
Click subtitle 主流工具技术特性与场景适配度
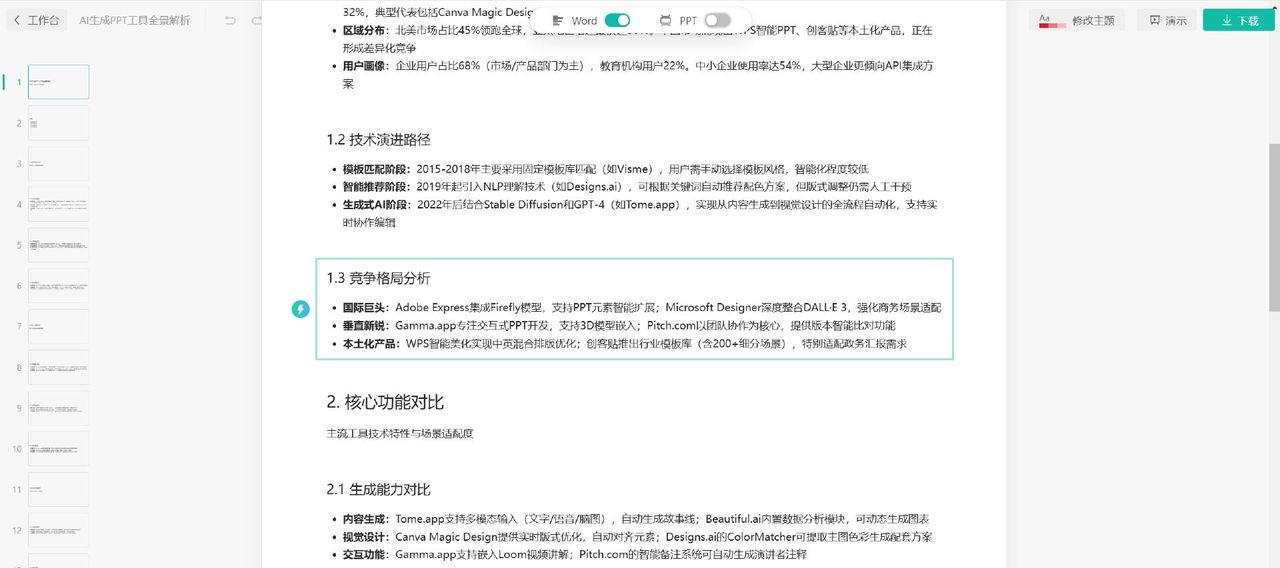(x=399, y=434)
